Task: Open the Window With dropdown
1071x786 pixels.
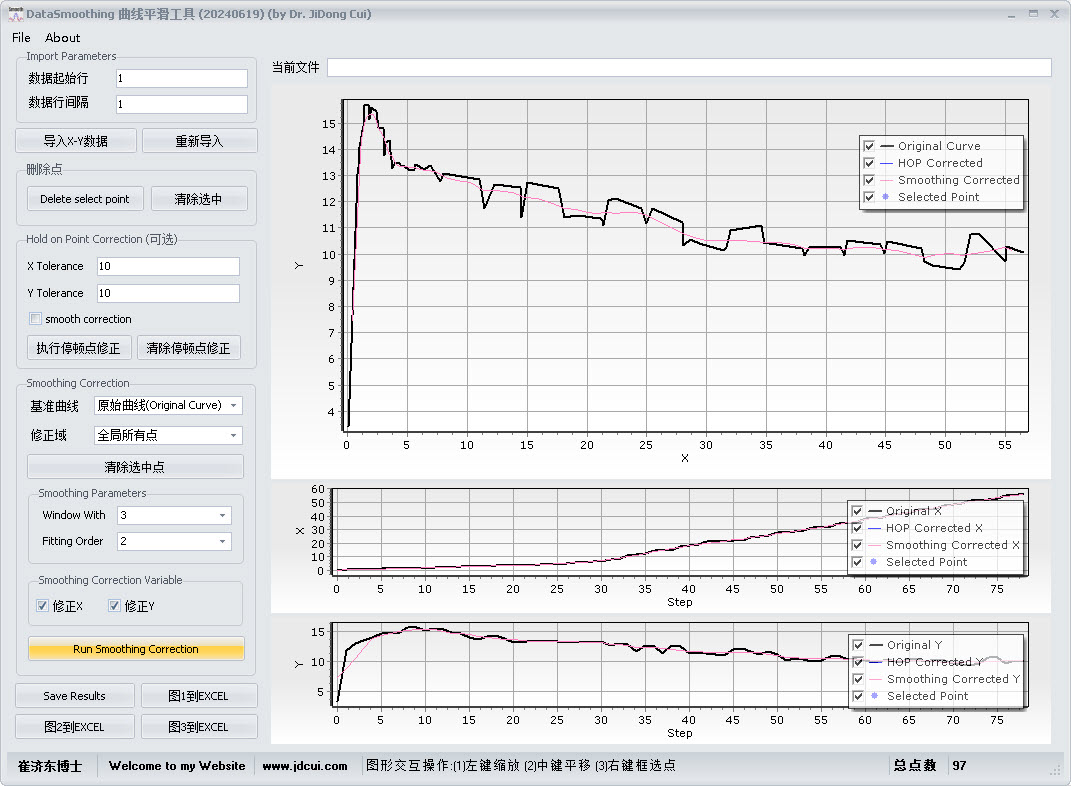Action: pos(174,516)
